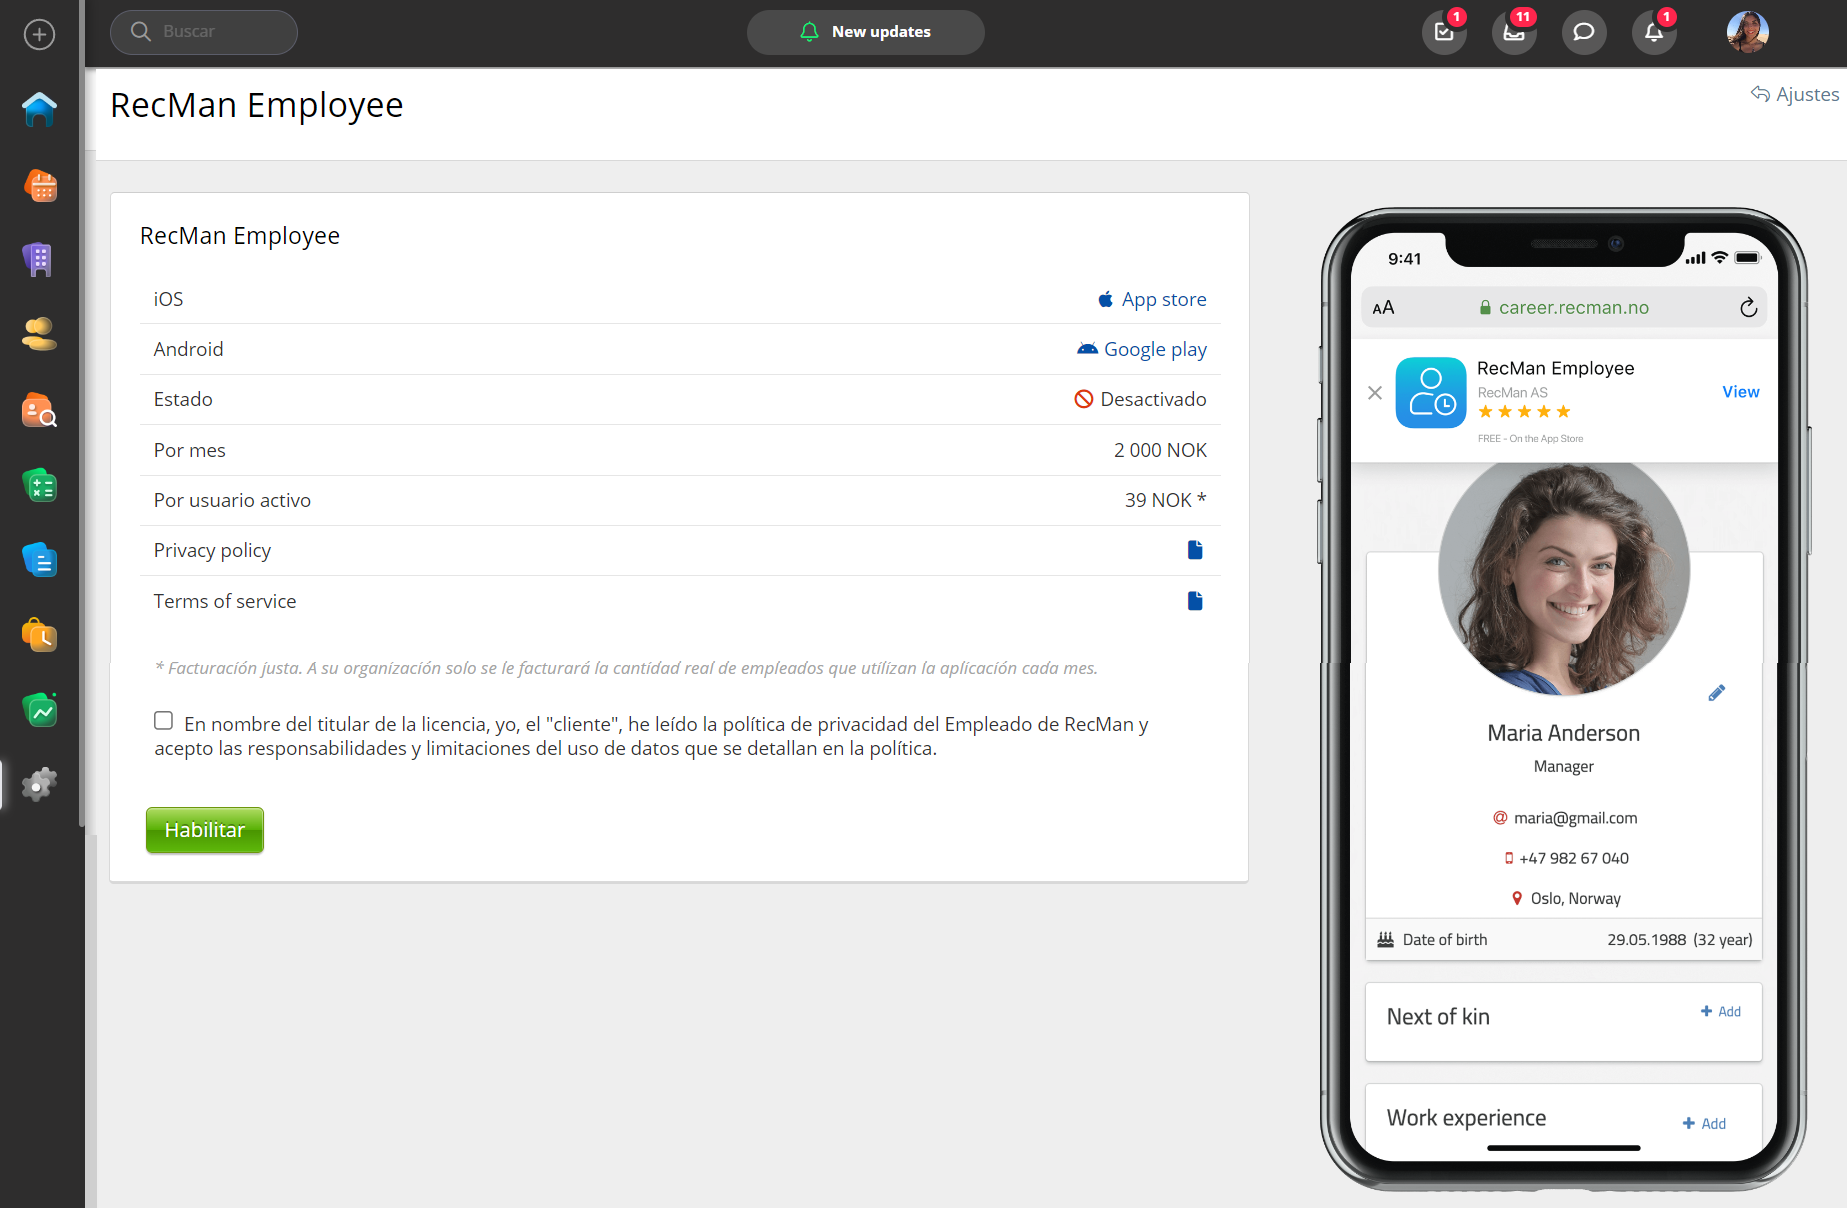
Task: Open the purple building module icon
Action: [38, 259]
